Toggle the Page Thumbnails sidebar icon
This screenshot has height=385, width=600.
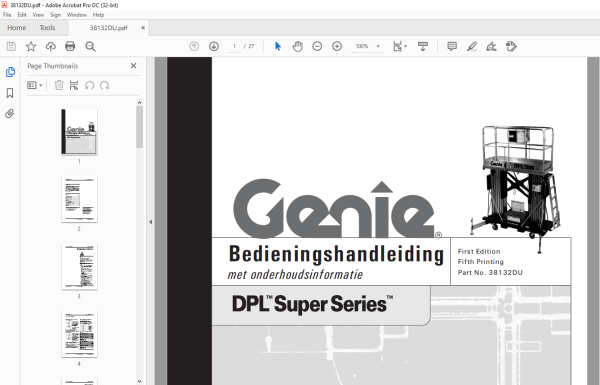point(10,72)
